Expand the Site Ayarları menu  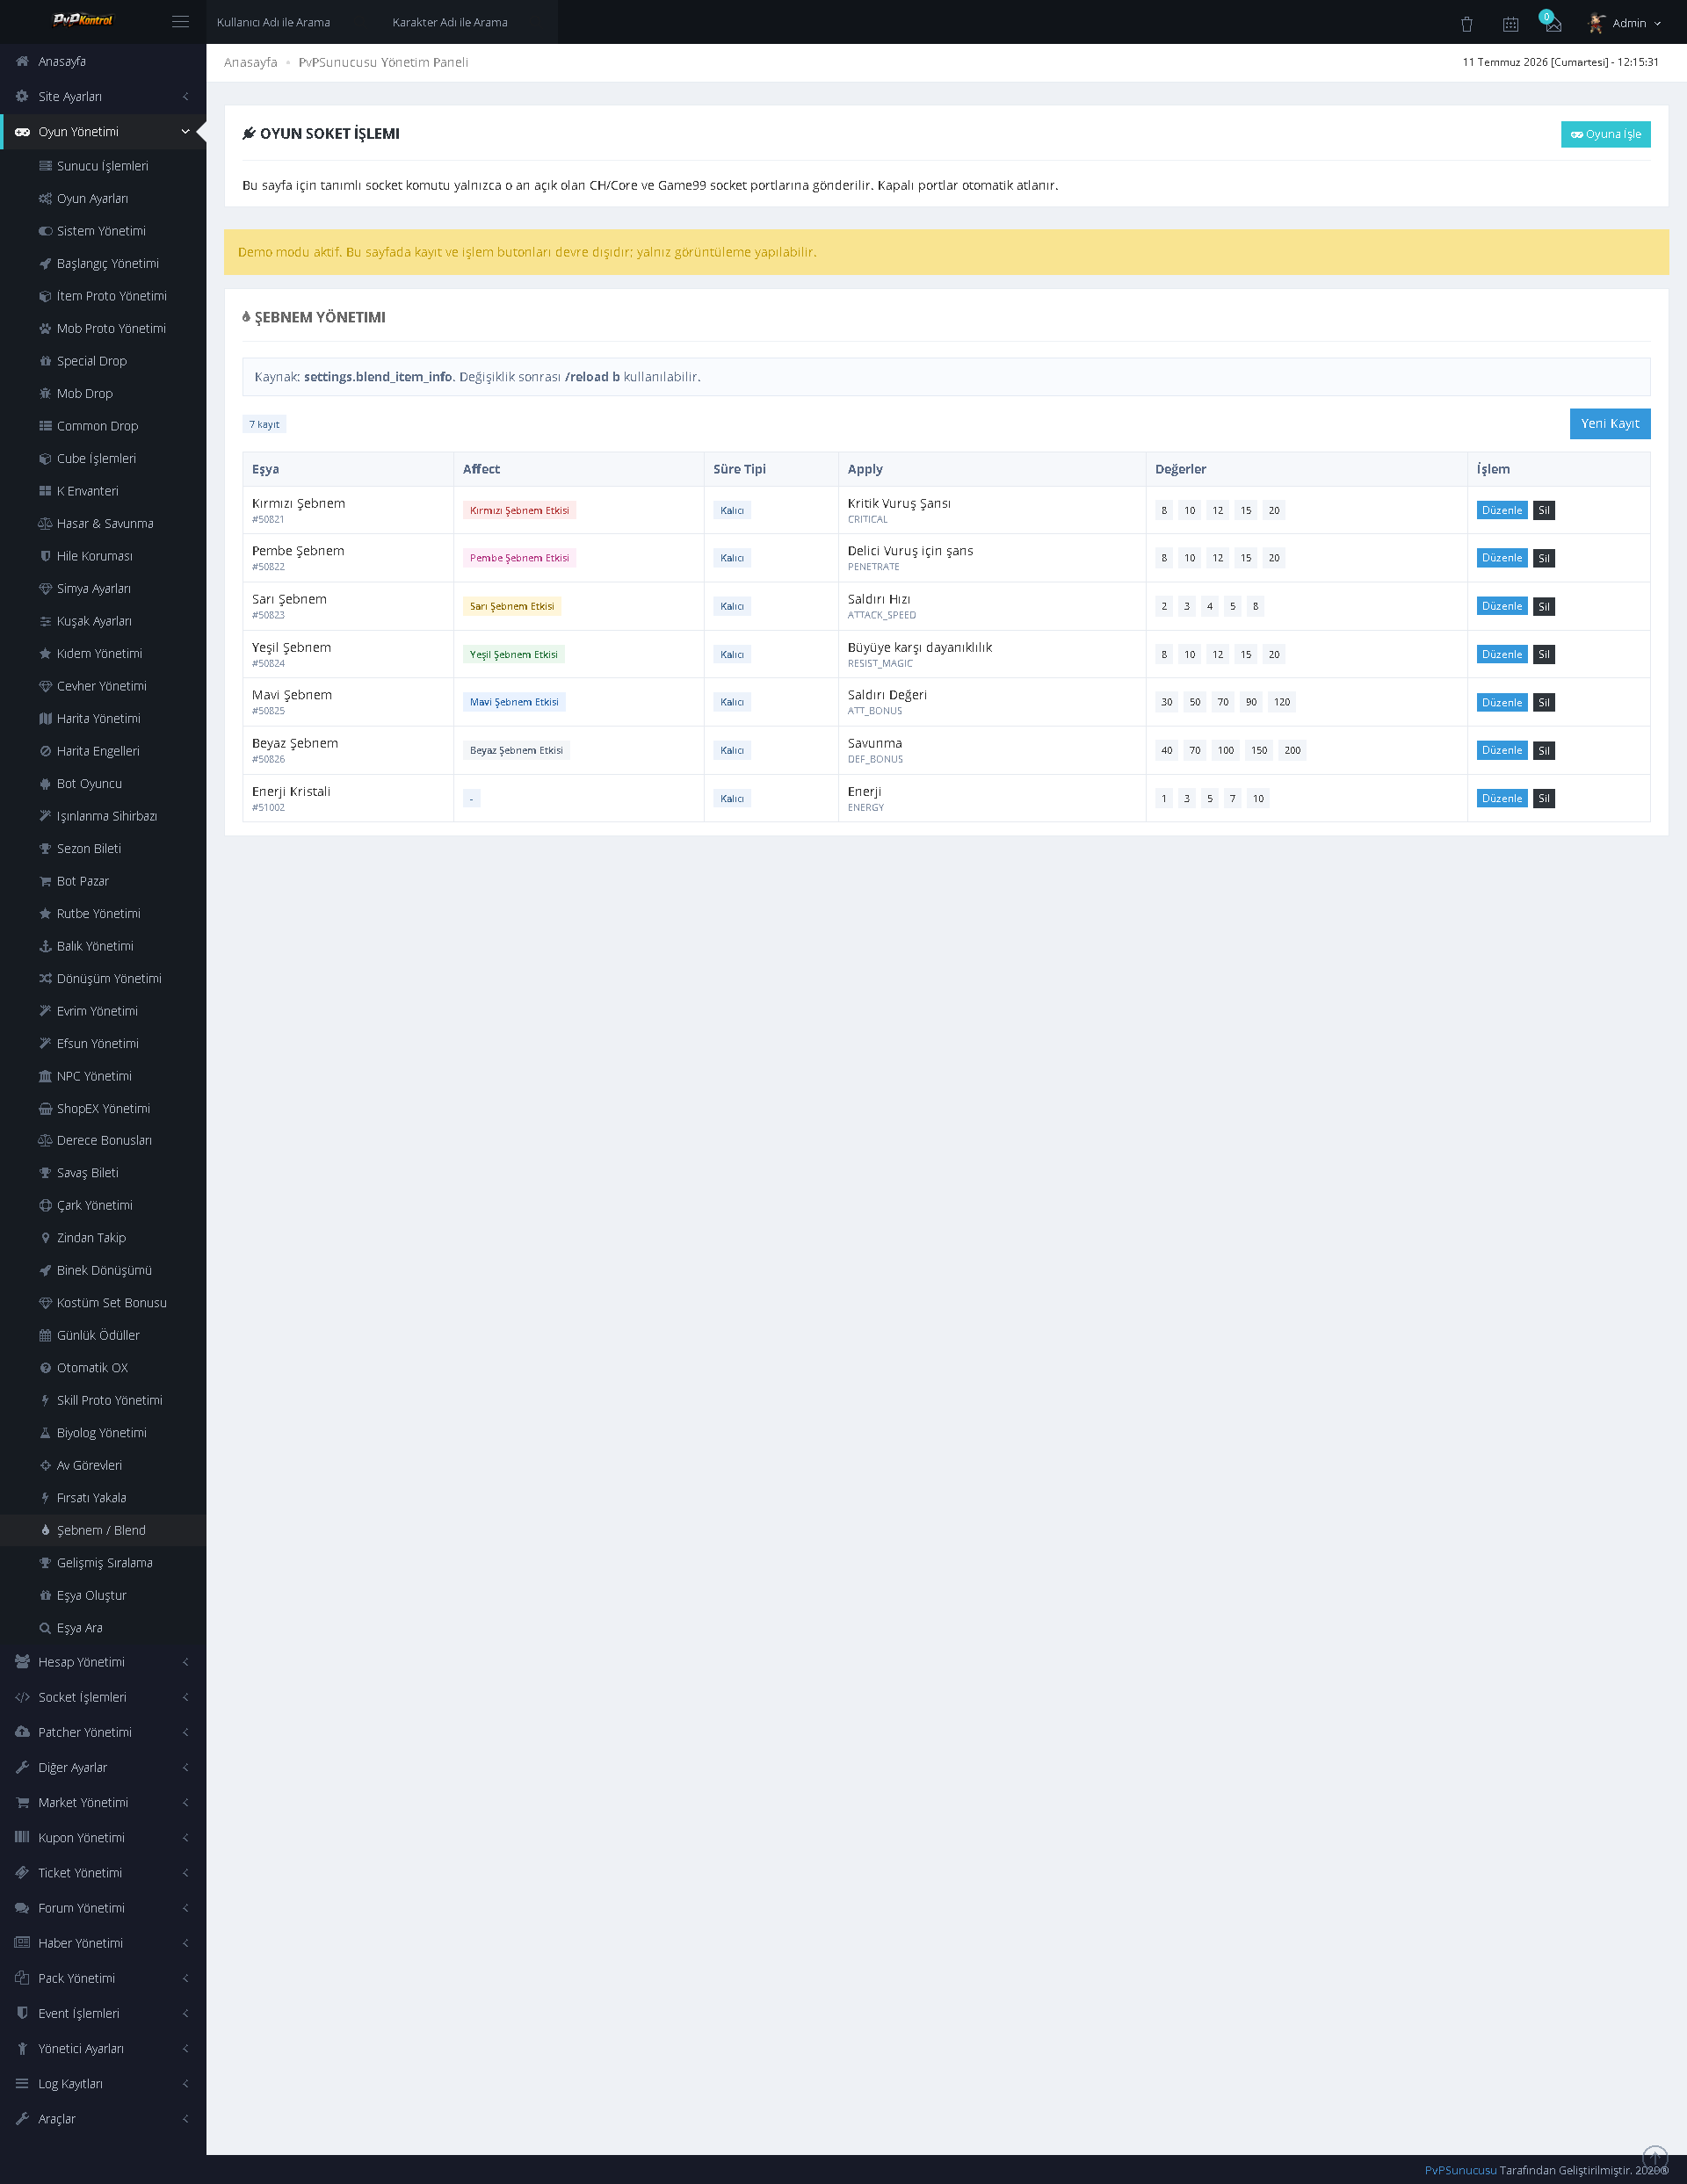(x=103, y=97)
